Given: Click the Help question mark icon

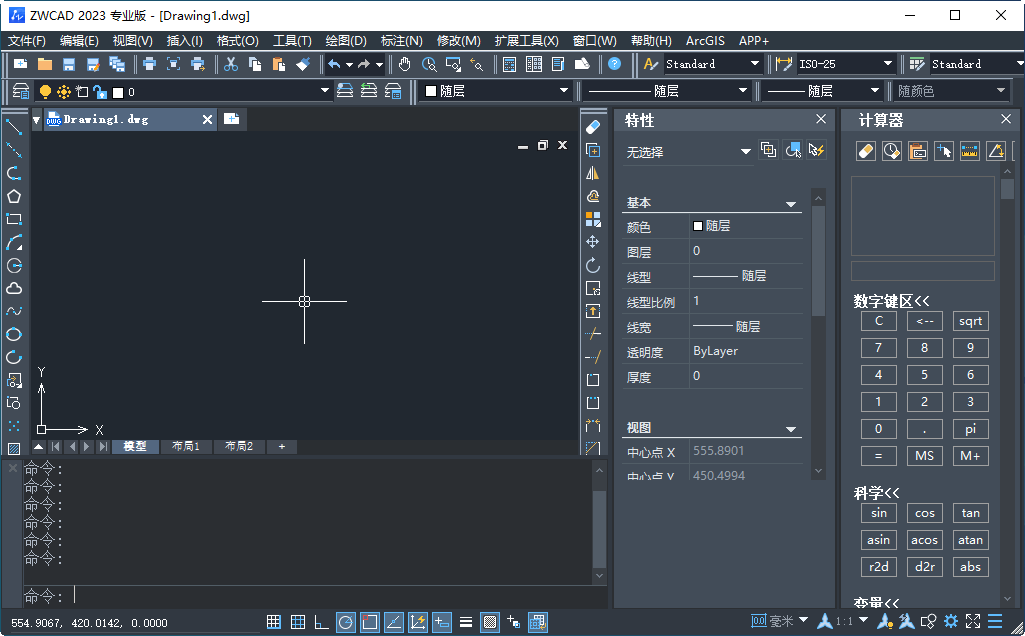Looking at the screenshot, I should point(614,64).
